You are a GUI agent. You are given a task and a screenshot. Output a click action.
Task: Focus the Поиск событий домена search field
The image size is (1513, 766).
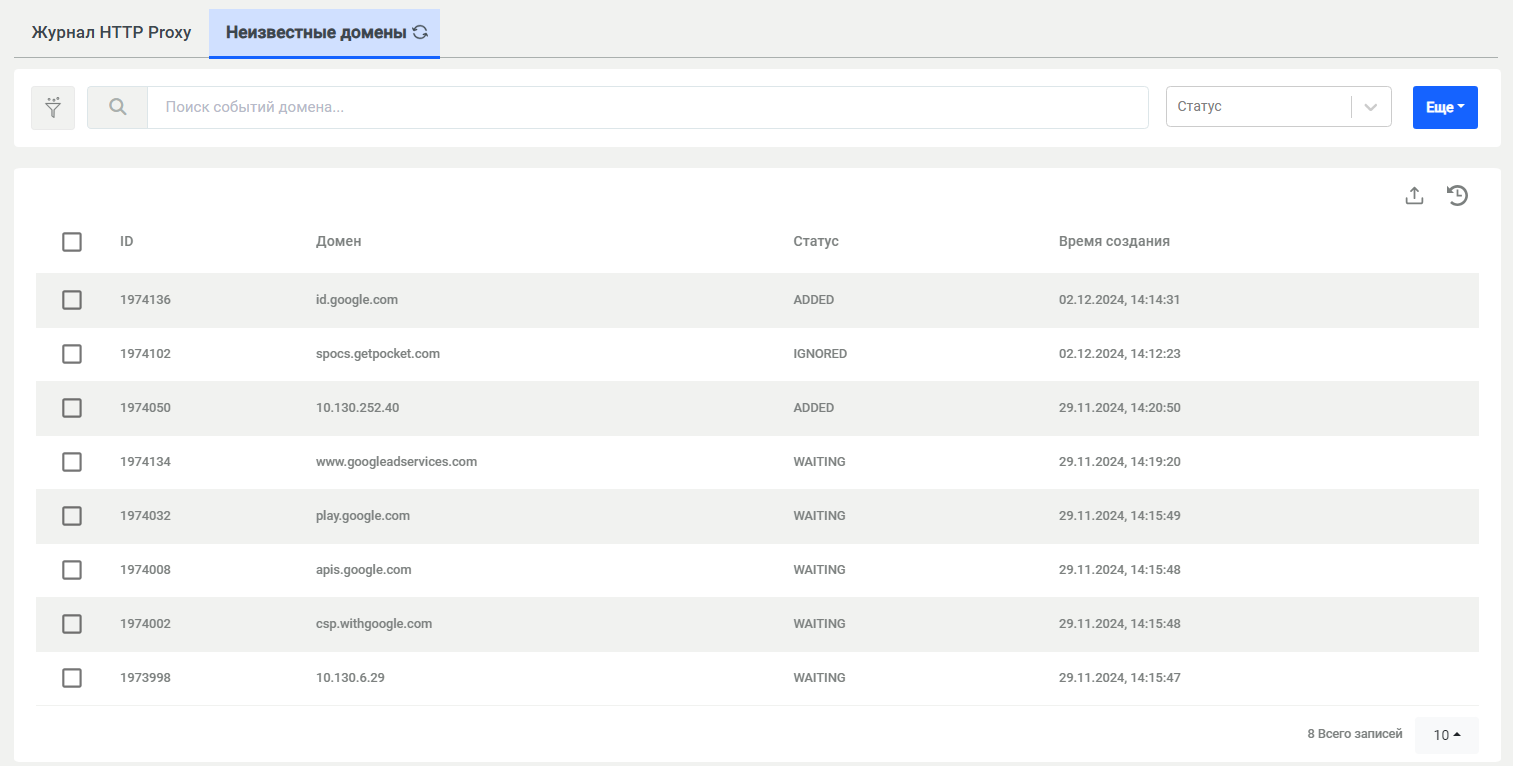(x=647, y=107)
